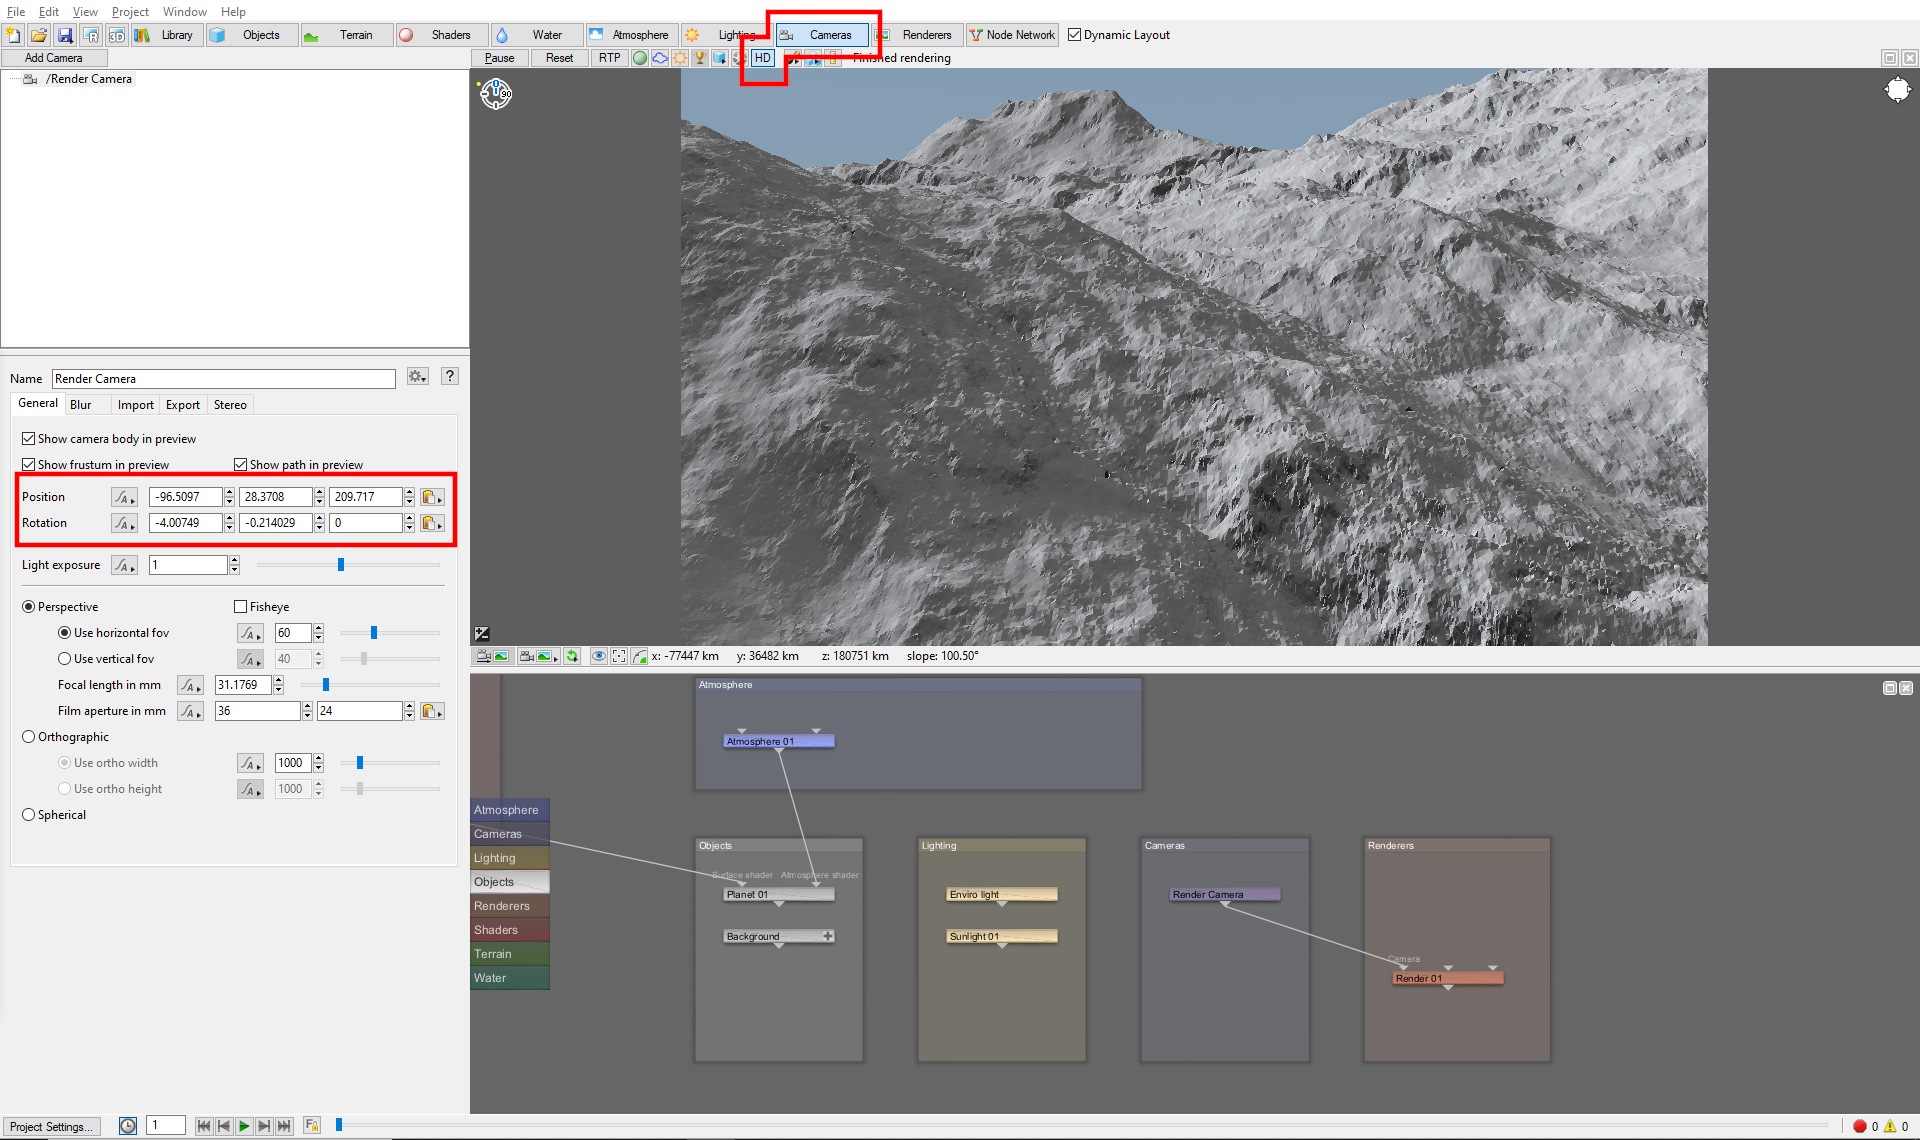Click the Save Project floppy icon
The width and height of the screenshot is (1920, 1140).
pos(65,35)
